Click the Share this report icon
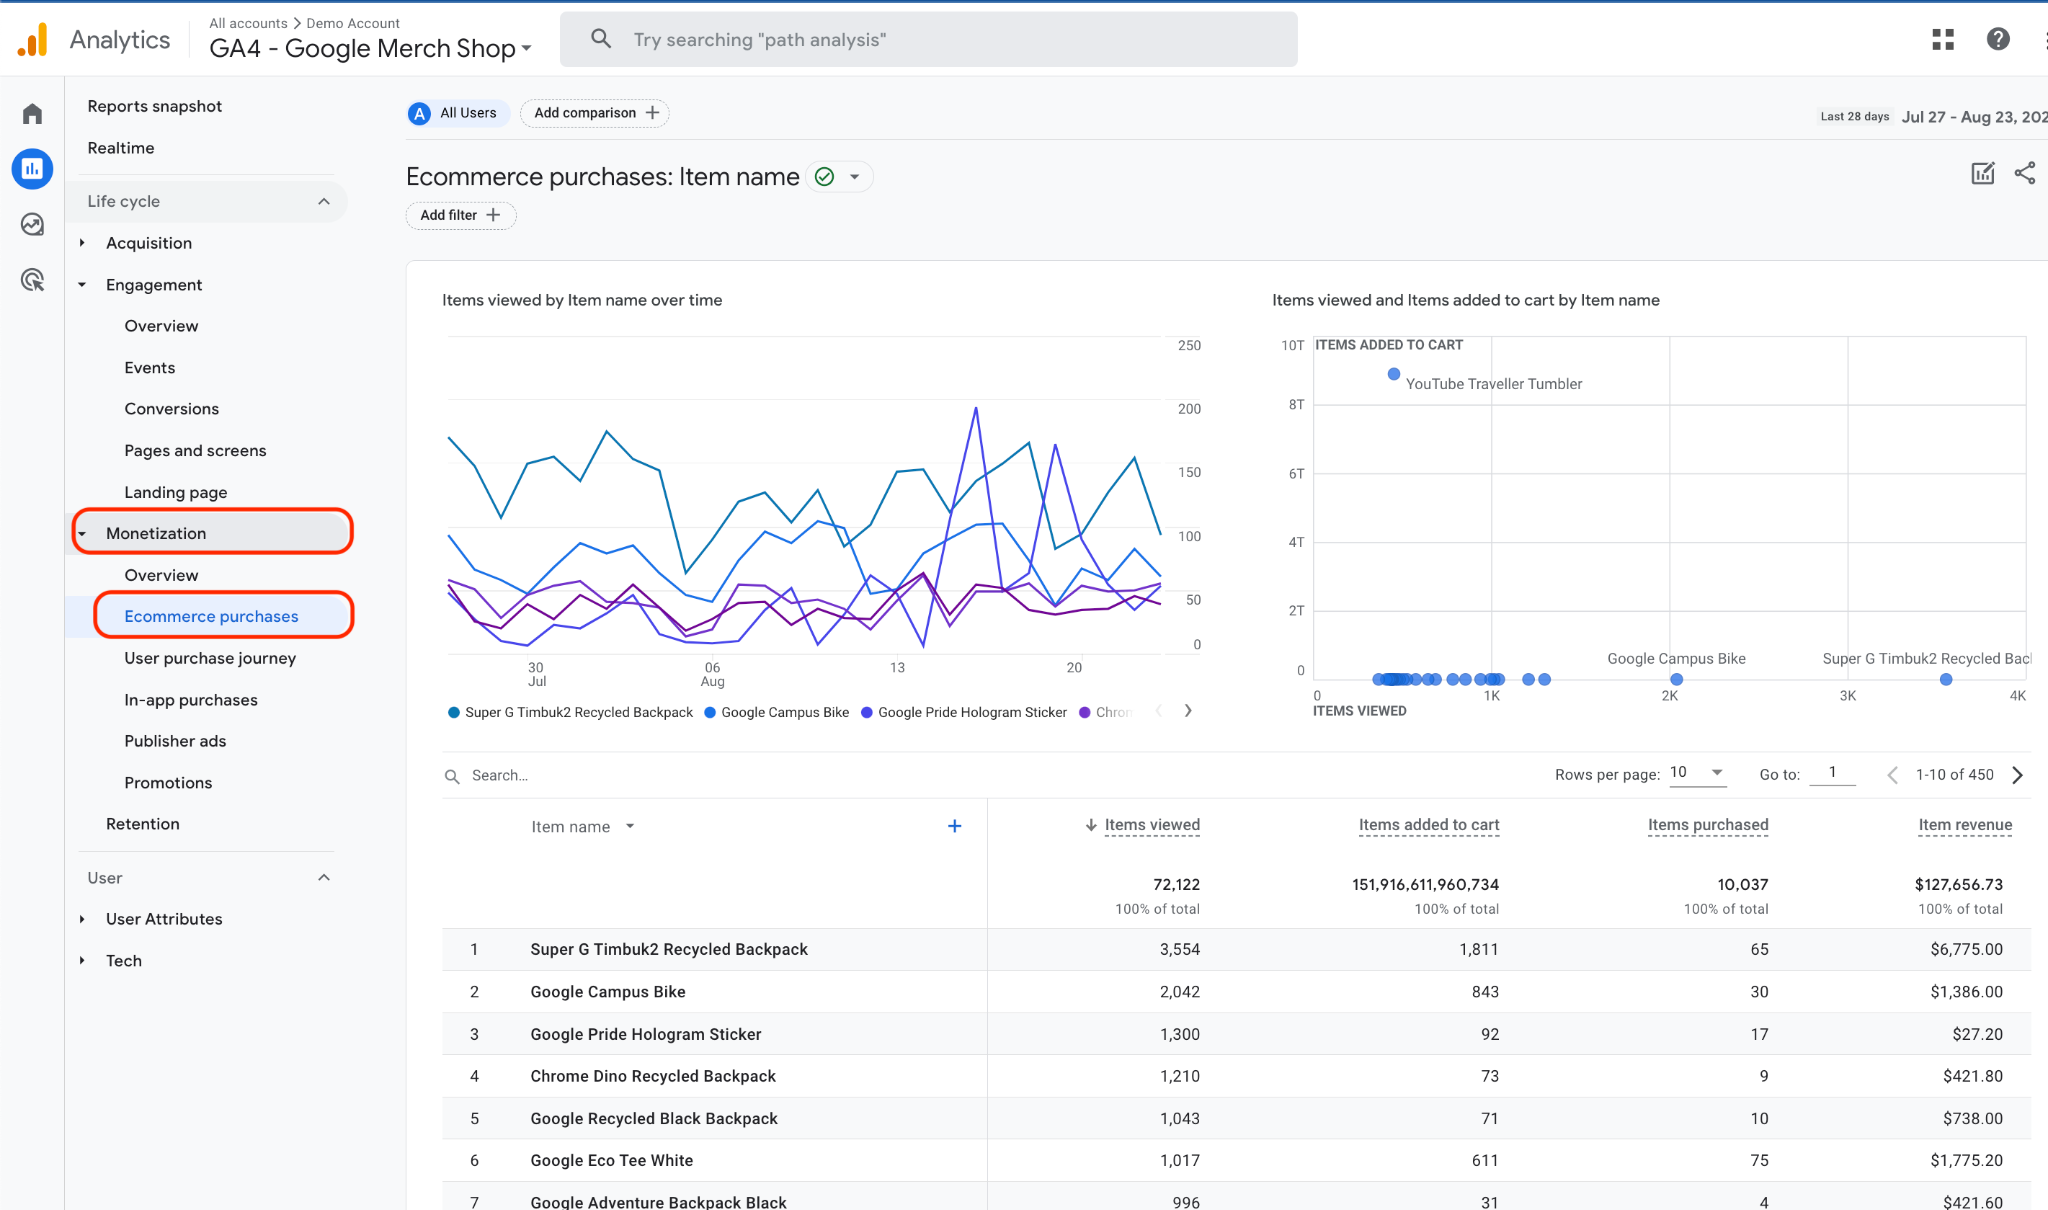 pos(2025,173)
